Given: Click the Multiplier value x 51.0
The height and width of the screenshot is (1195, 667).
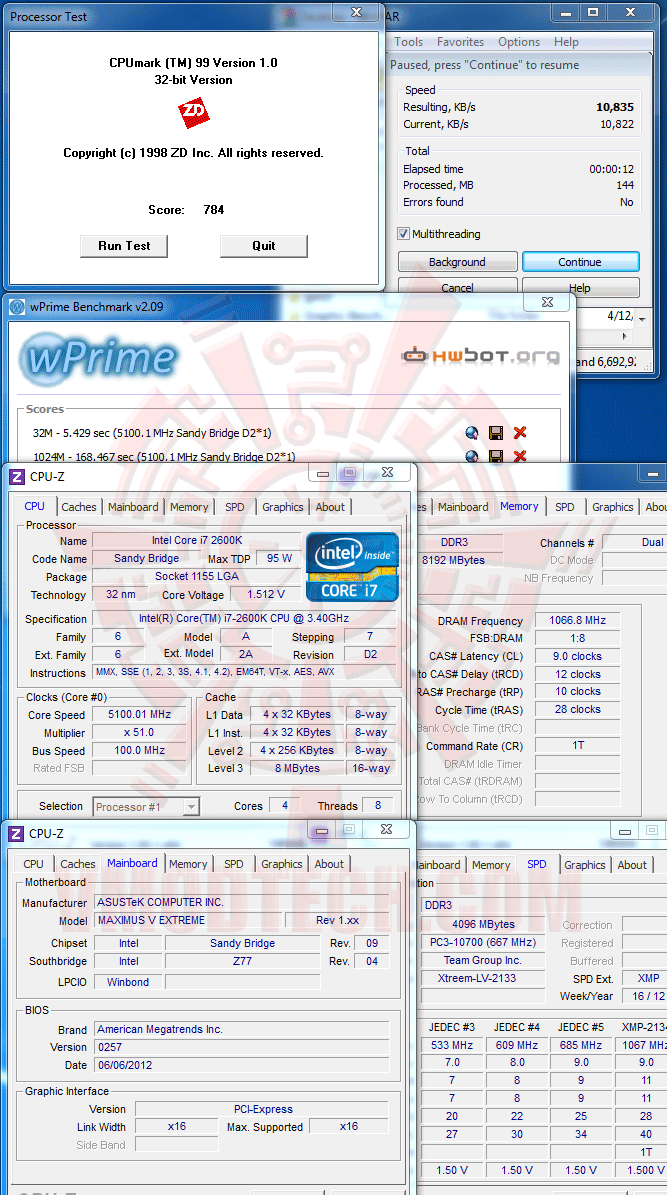Looking at the screenshot, I should (139, 732).
